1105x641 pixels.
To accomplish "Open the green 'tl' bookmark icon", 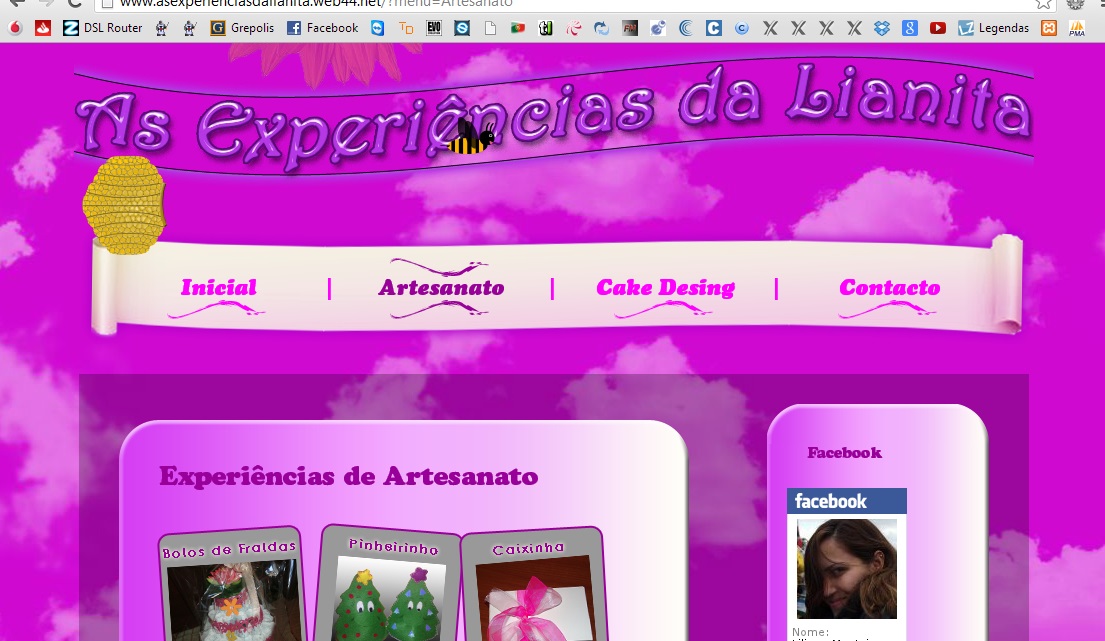I will [x=545, y=28].
